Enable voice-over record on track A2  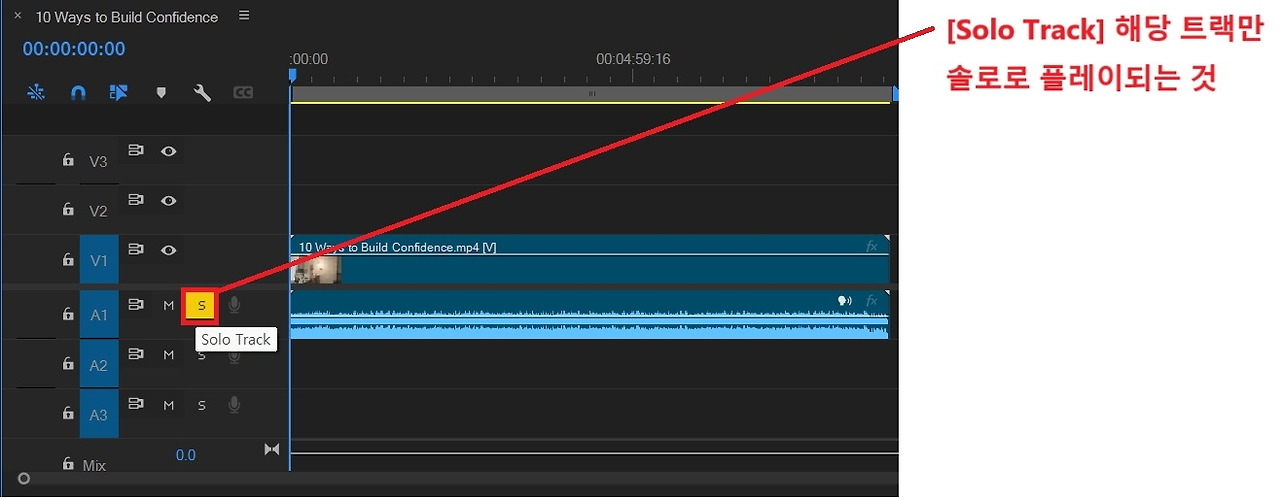coord(234,355)
